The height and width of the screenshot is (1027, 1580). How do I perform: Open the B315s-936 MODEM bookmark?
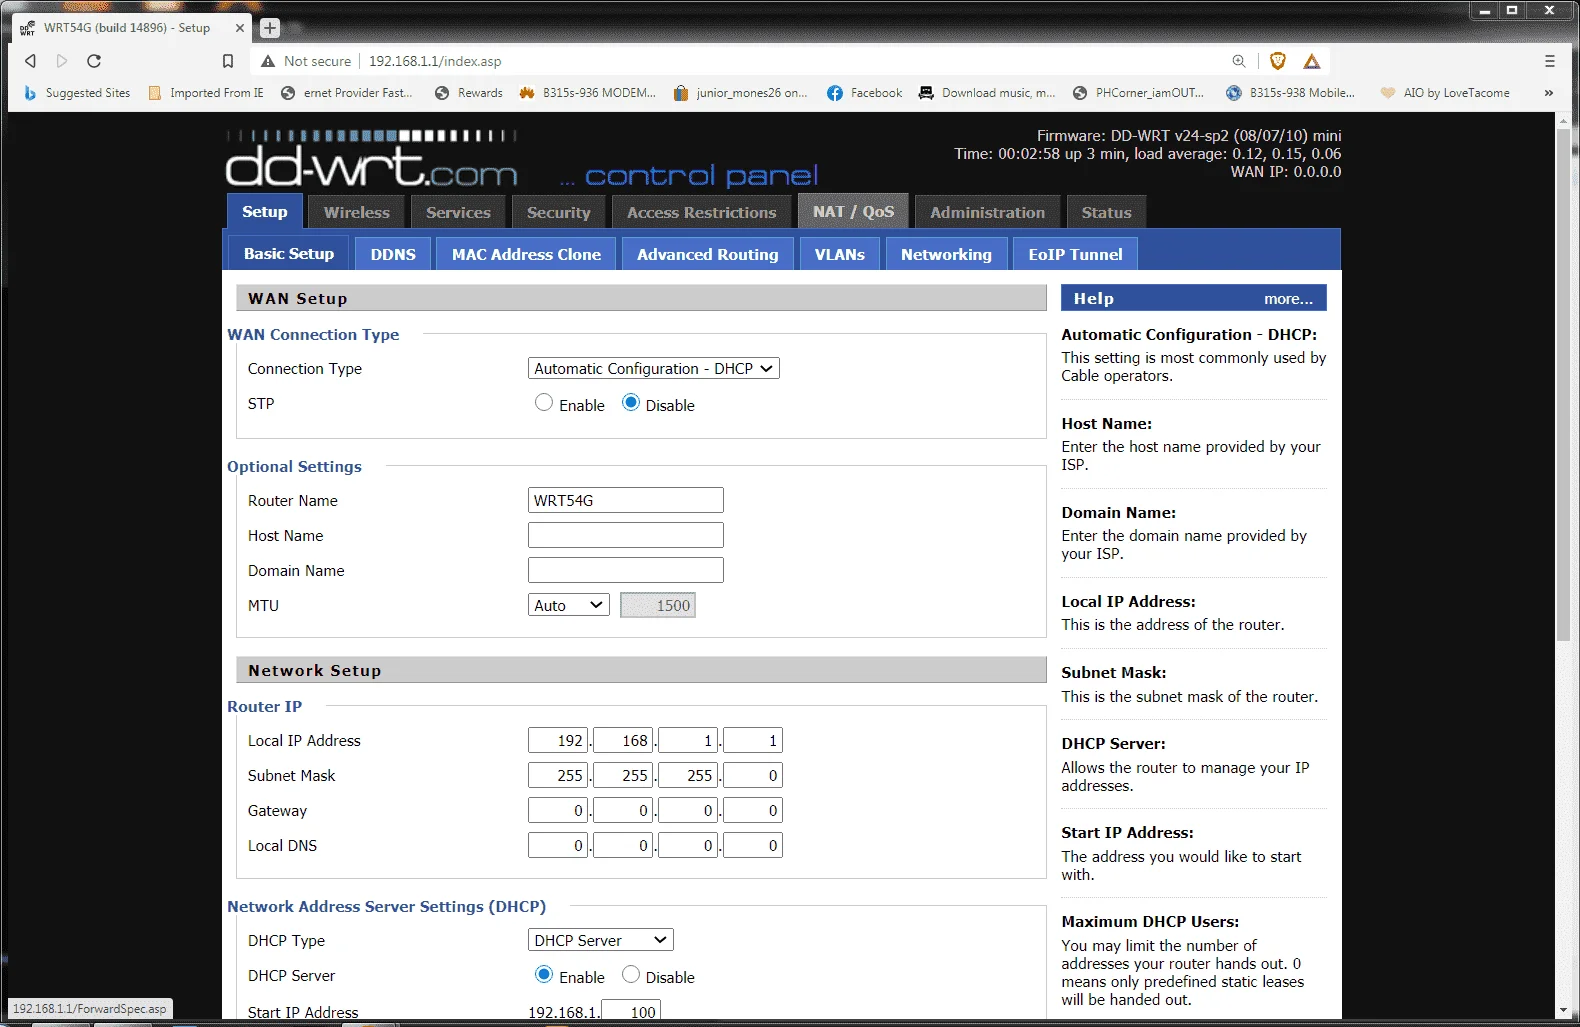(x=588, y=93)
